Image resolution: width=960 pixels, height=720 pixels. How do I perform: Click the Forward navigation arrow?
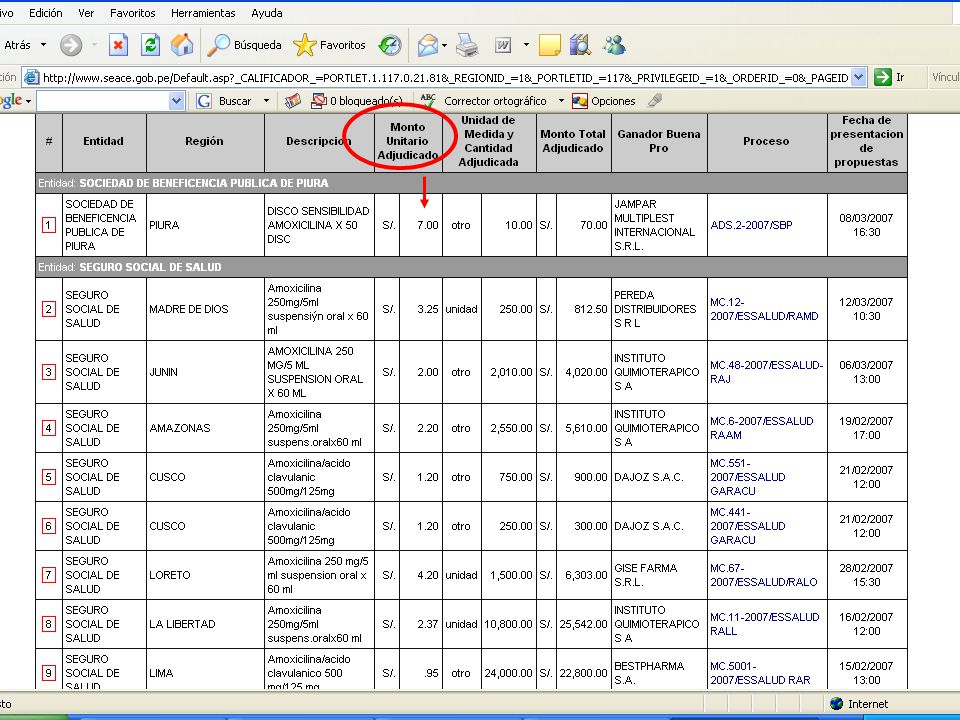(71, 45)
